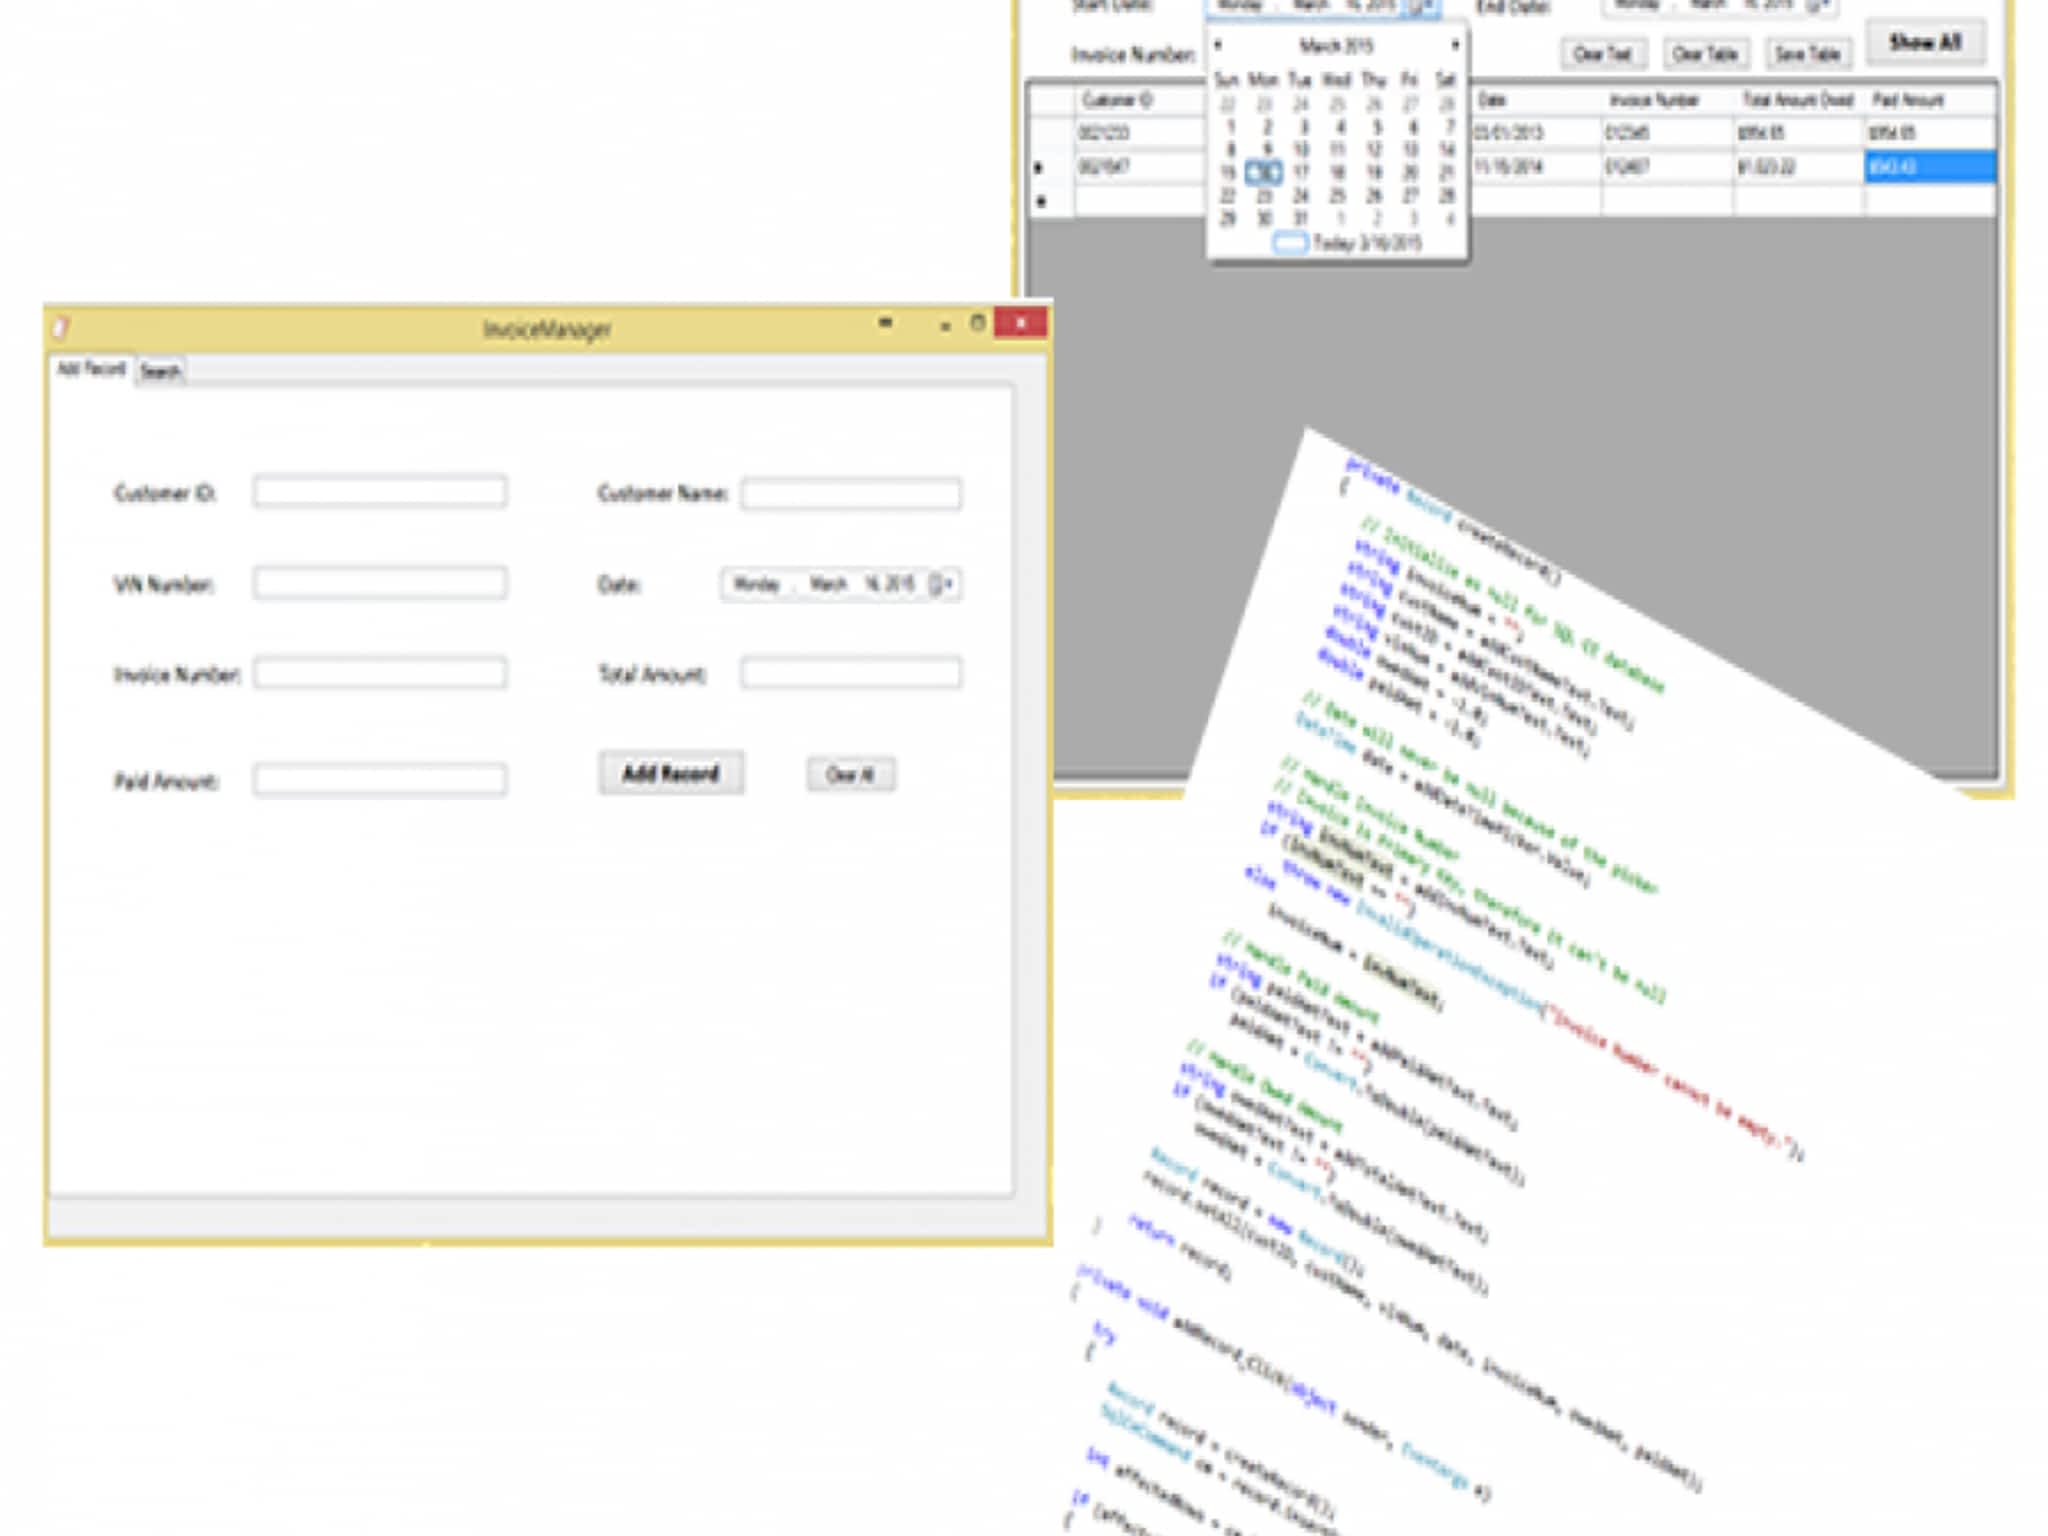The width and height of the screenshot is (2048, 1536).
Task: Select the highlighted Paid Amount table cell
Action: tap(1929, 167)
